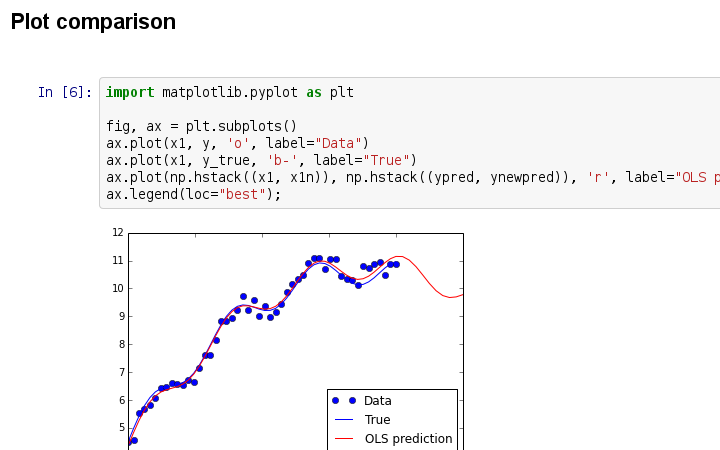
Task: Click the blue dot marker in legend
Action: pyautogui.click(x=345, y=401)
